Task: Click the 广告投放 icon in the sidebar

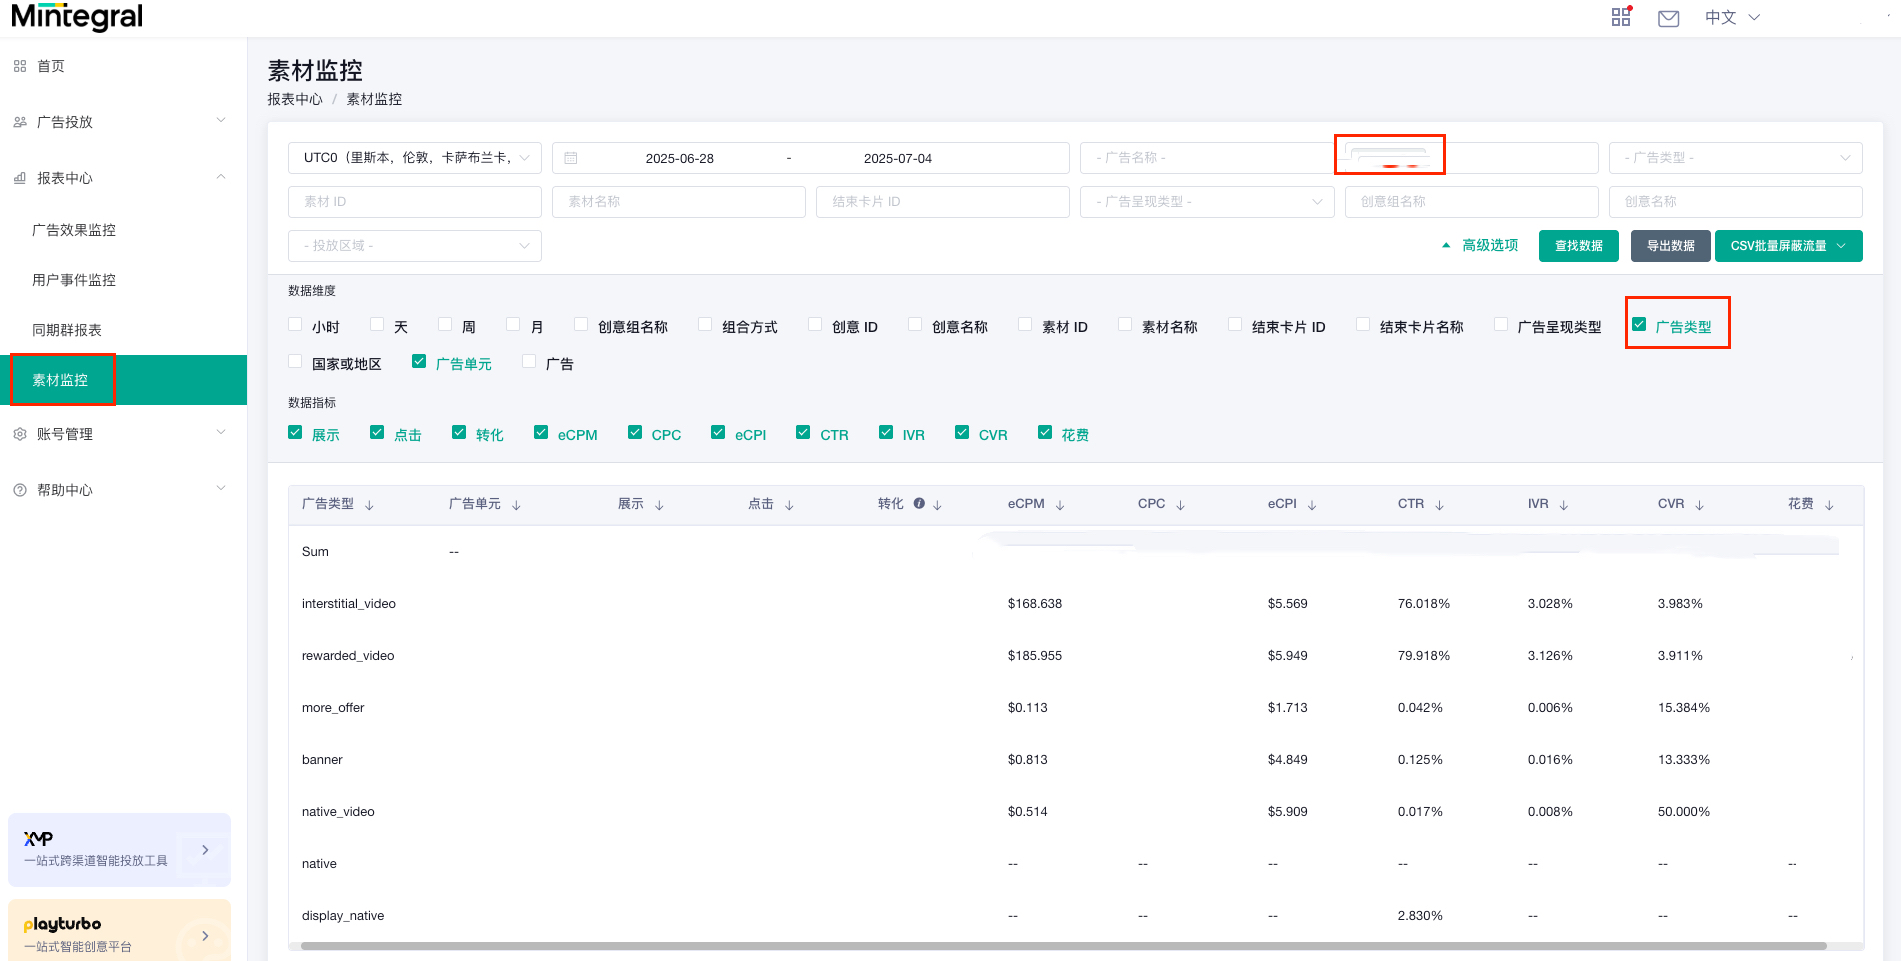Action: 20,121
